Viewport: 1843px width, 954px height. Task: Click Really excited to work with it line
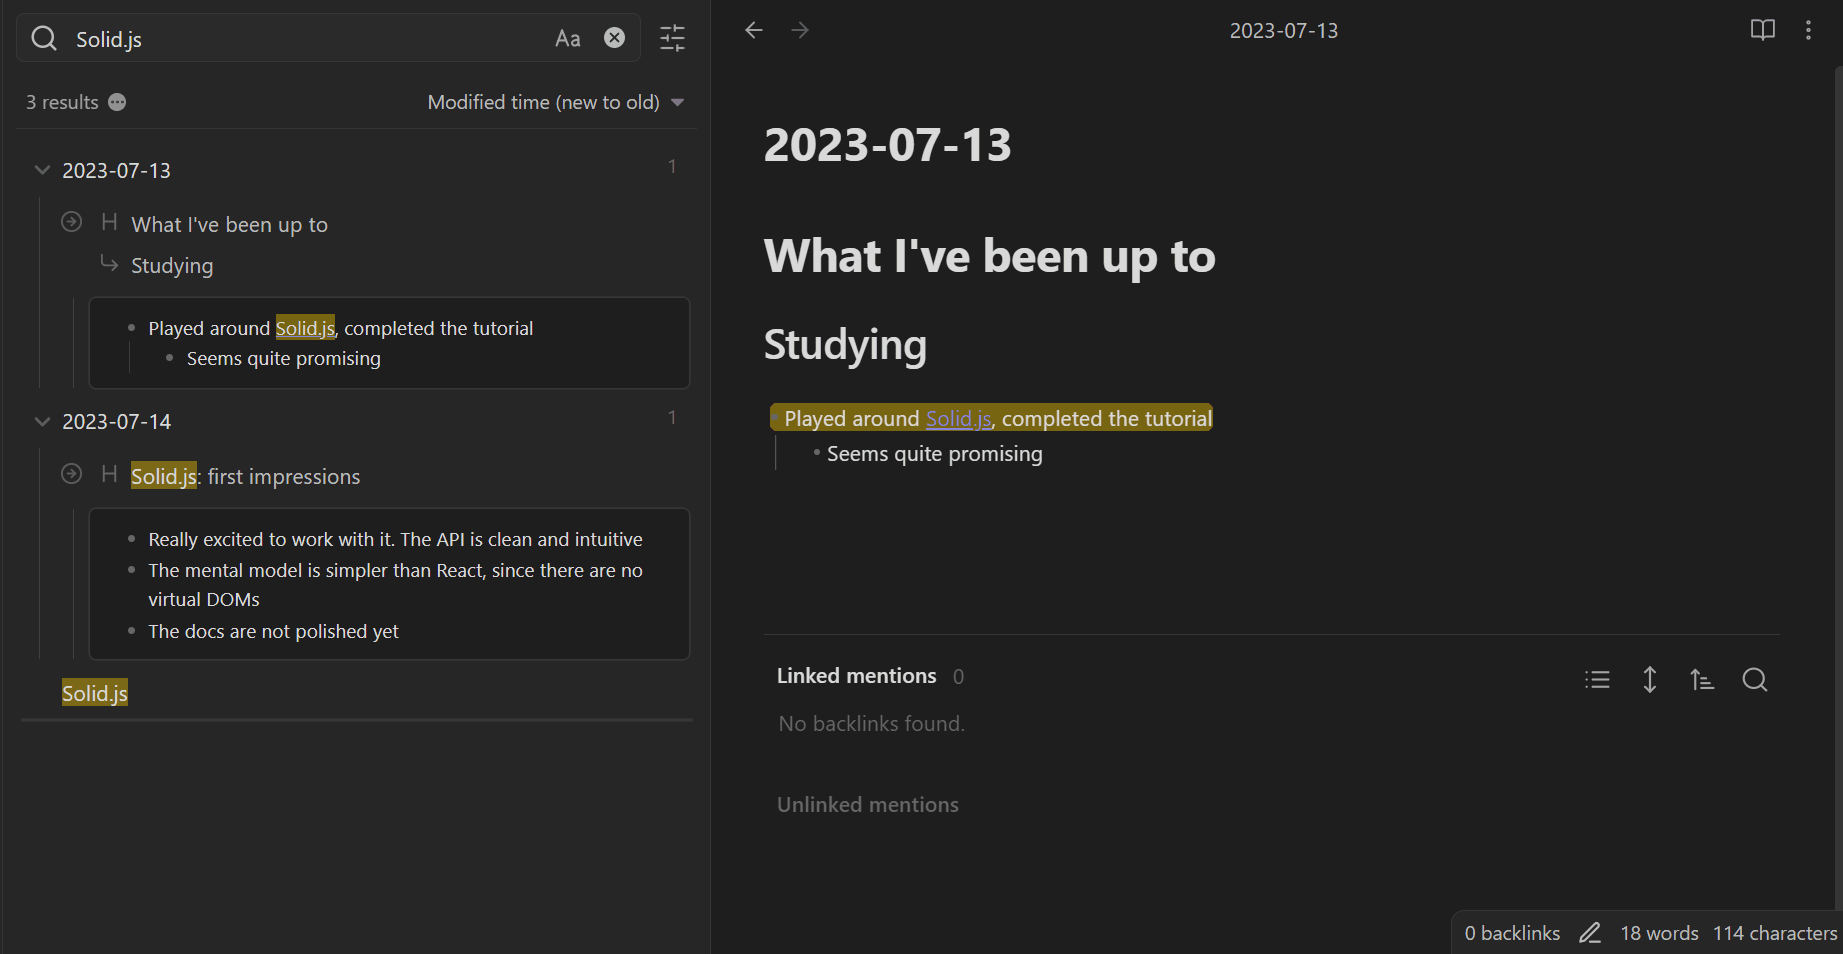pos(395,540)
